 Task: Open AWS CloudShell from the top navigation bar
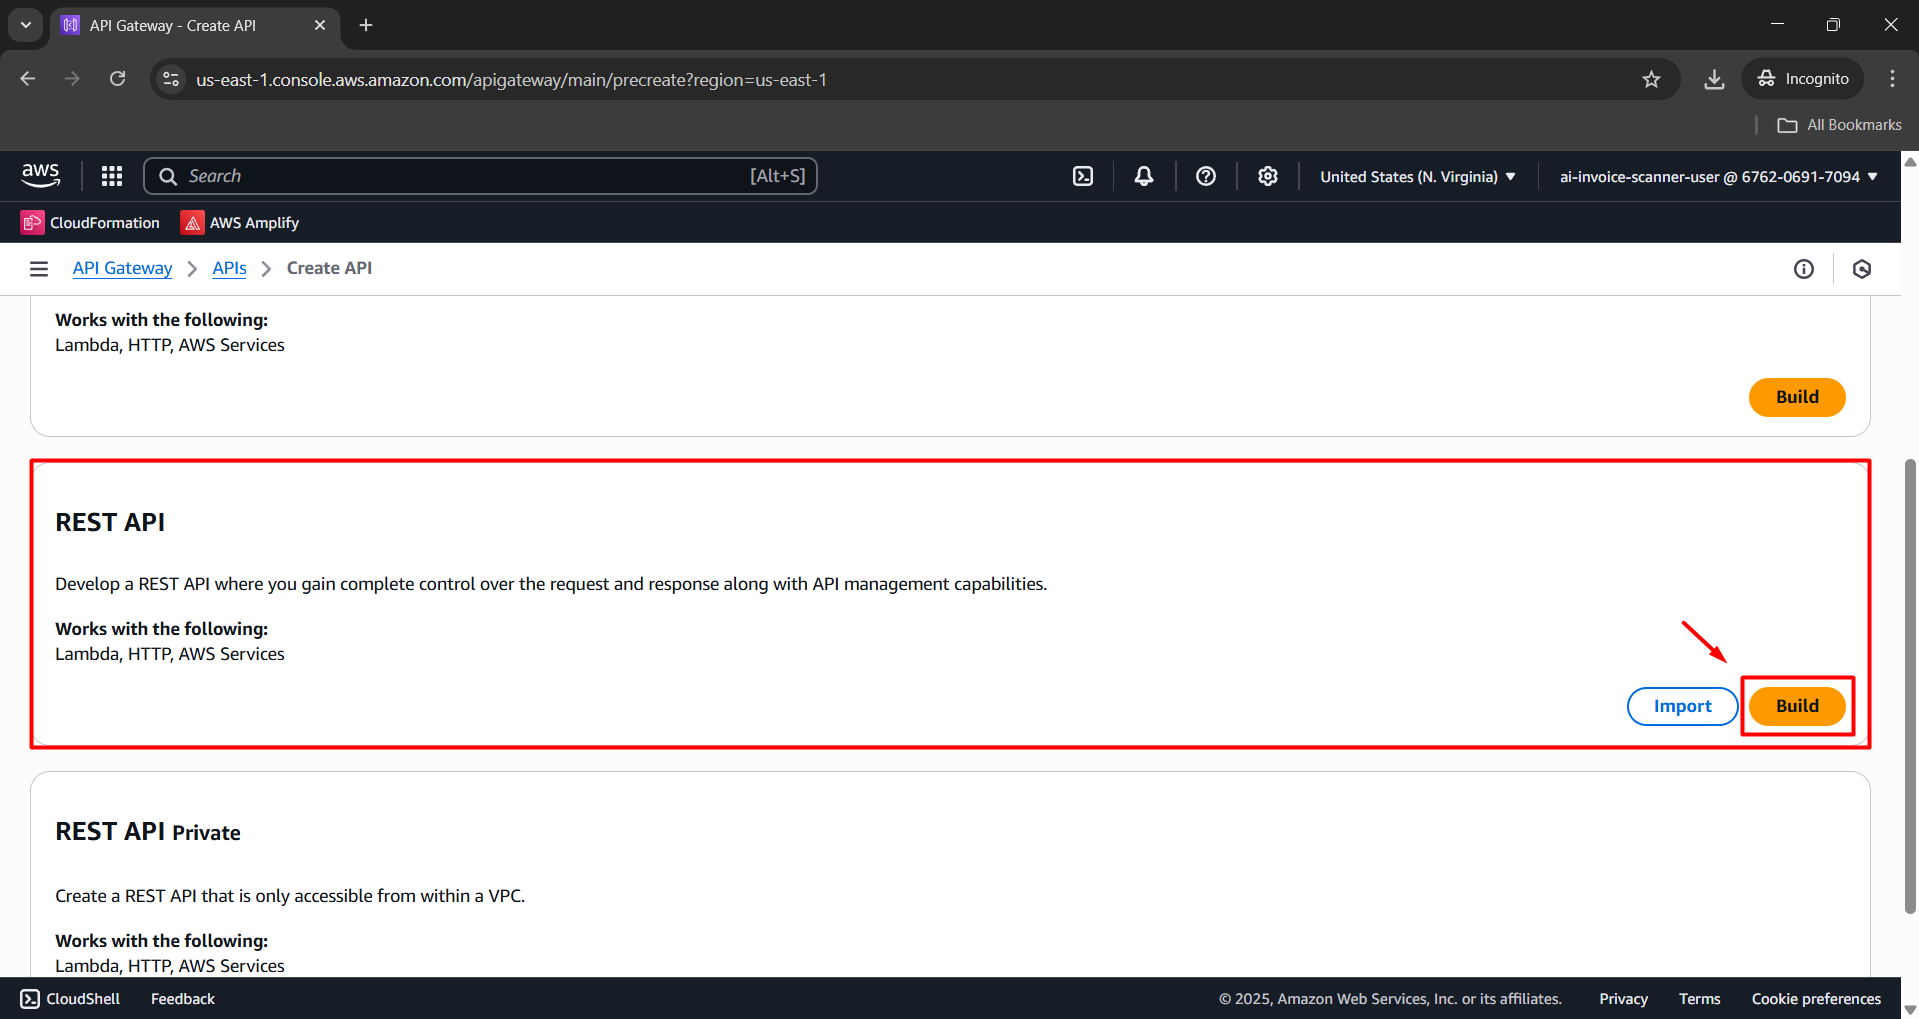point(1083,176)
